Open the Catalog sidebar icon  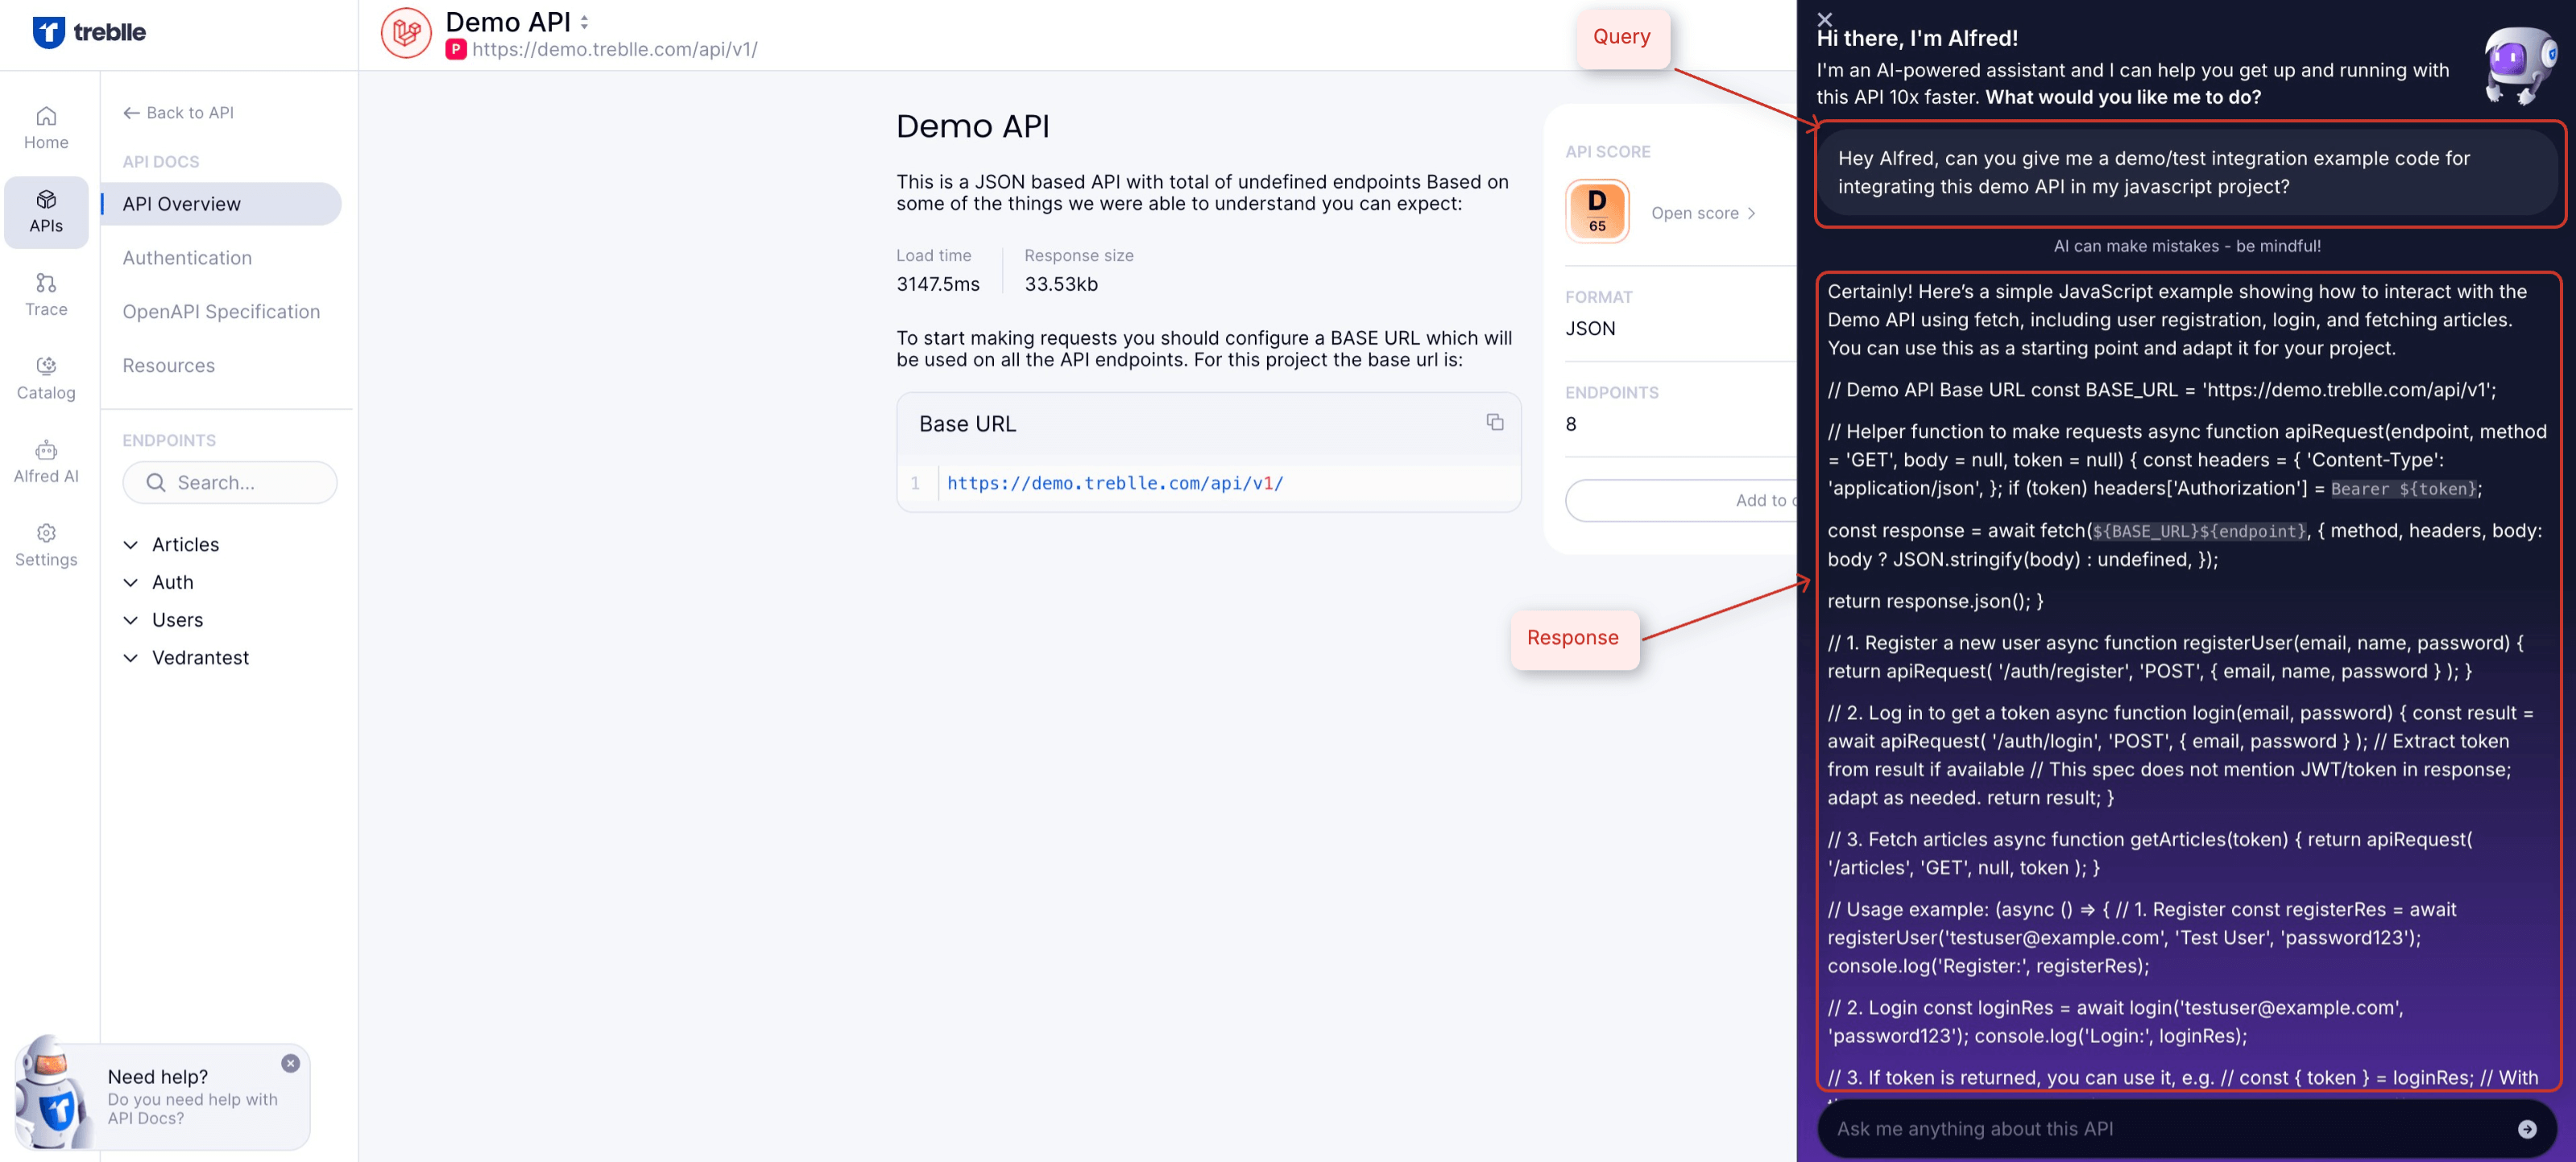pos(46,378)
